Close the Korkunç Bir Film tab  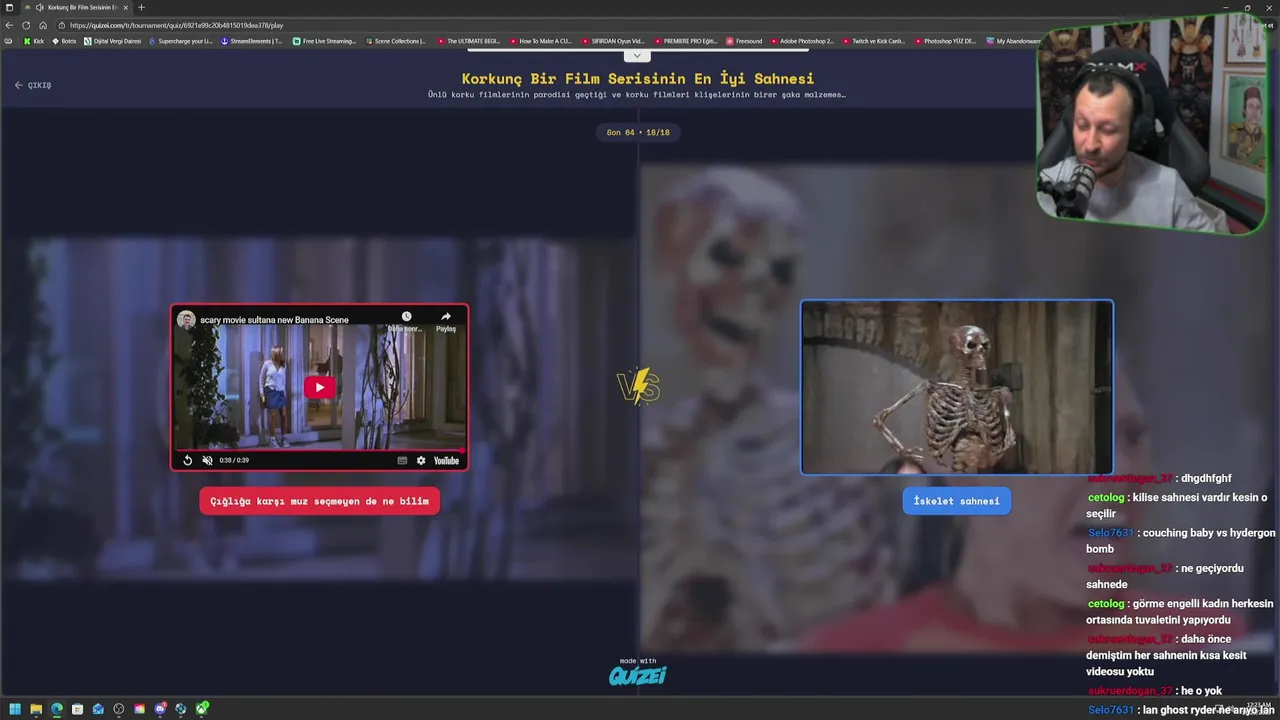[126, 7]
